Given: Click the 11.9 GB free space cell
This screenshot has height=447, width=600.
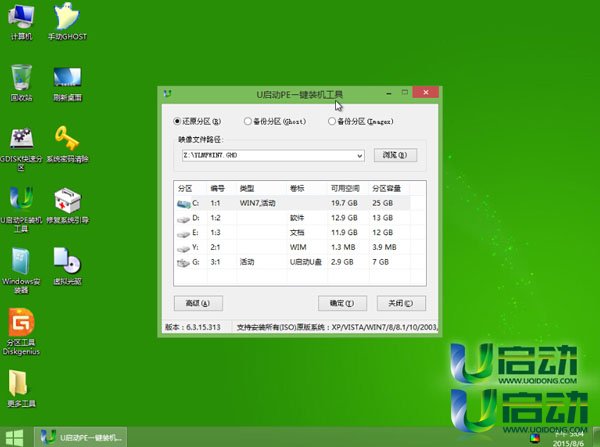Looking at the screenshot, I should tap(344, 232).
